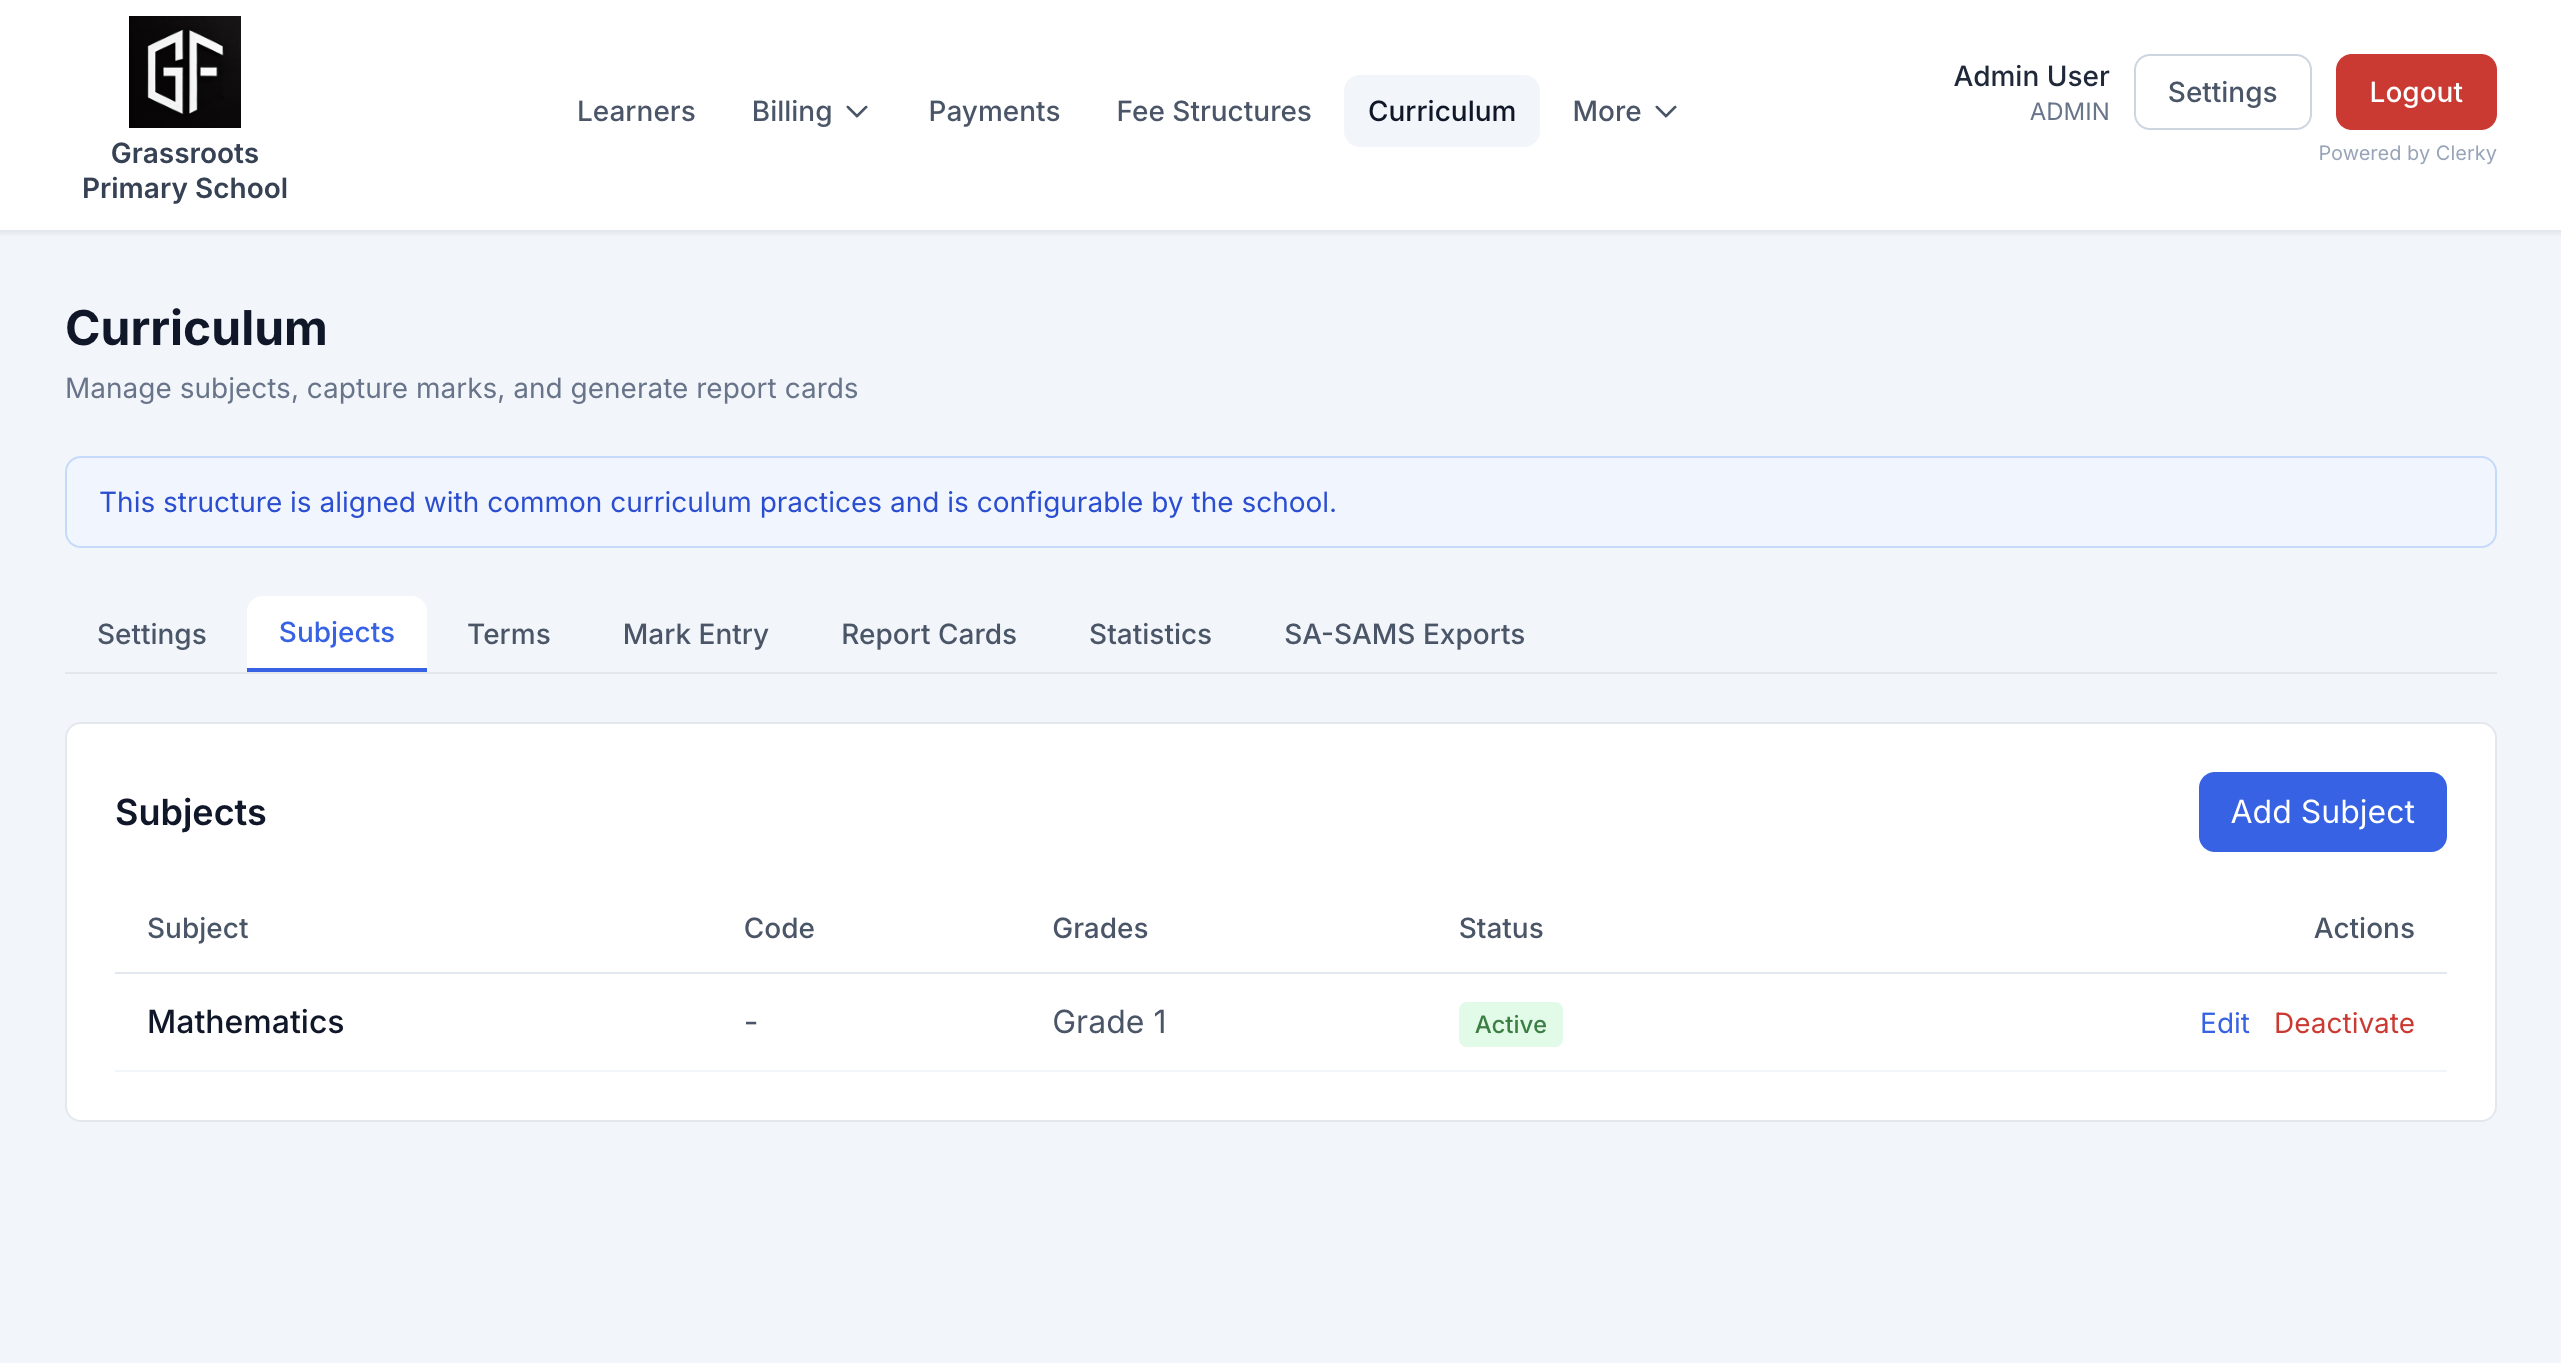The image size is (2561, 1363).
Task: Click the Status column header
Action: pos(1501,928)
